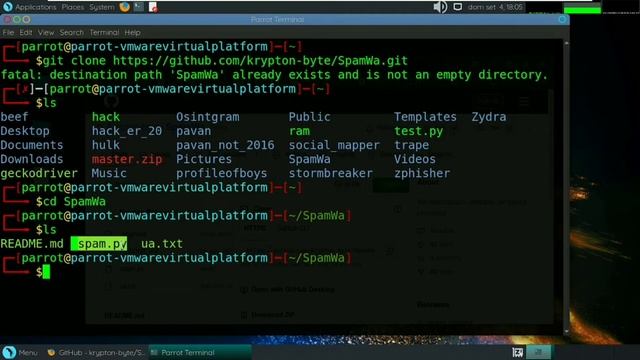640x360 pixels.
Task: Click the green CPU monitor graph in panel
Action: (x=582, y=7)
